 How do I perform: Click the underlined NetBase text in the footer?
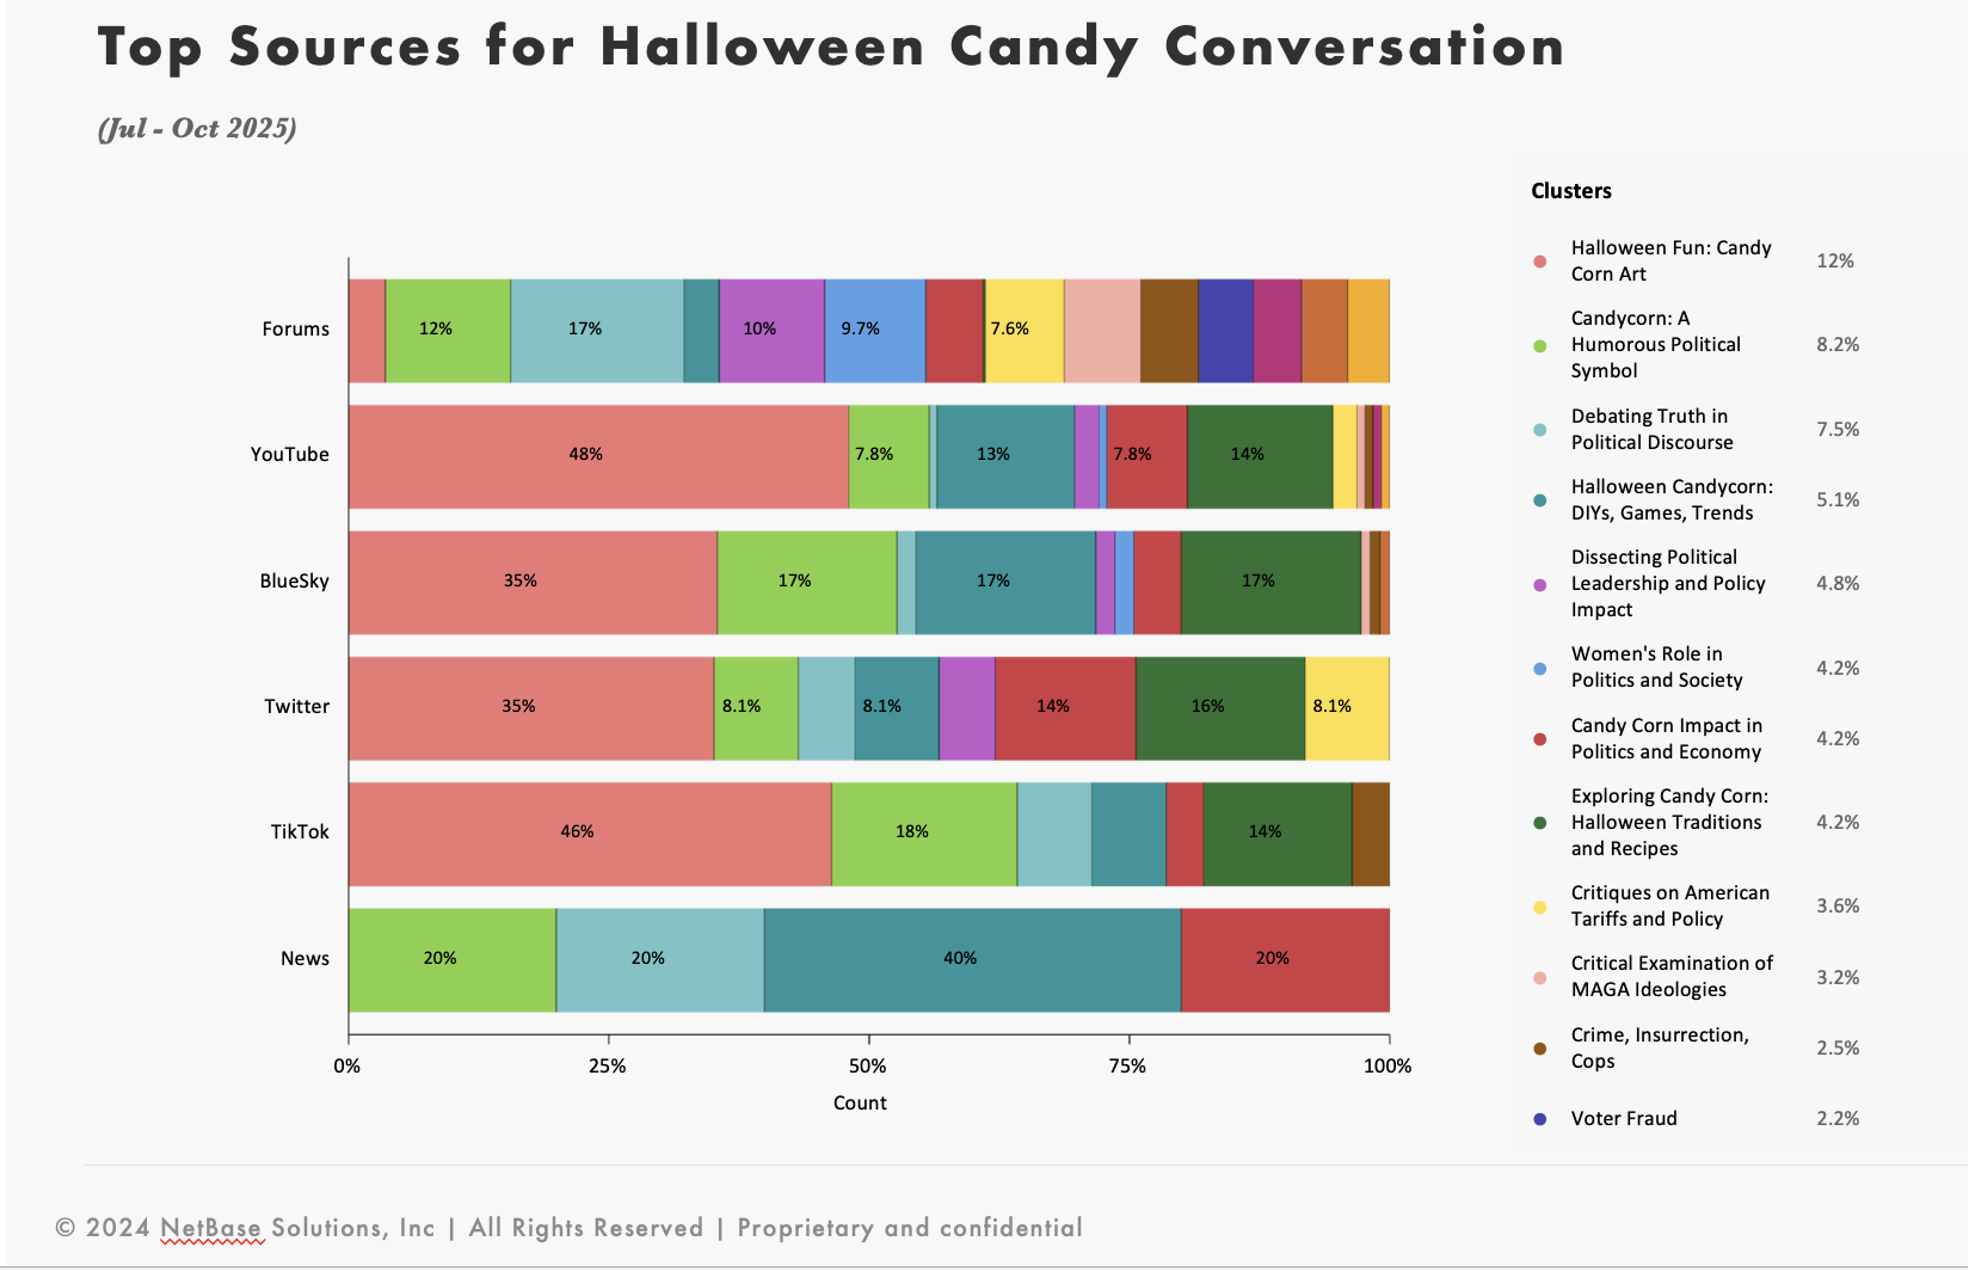(211, 1228)
